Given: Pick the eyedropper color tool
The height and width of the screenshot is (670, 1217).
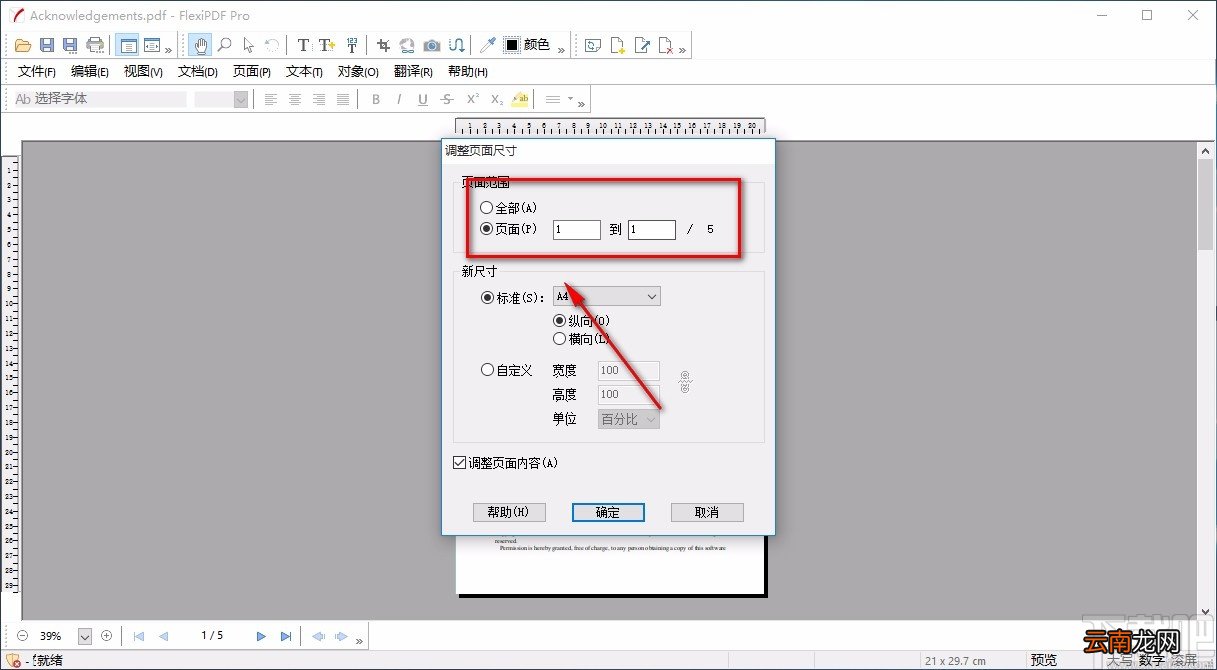Looking at the screenshot, I should pos(488,45).
